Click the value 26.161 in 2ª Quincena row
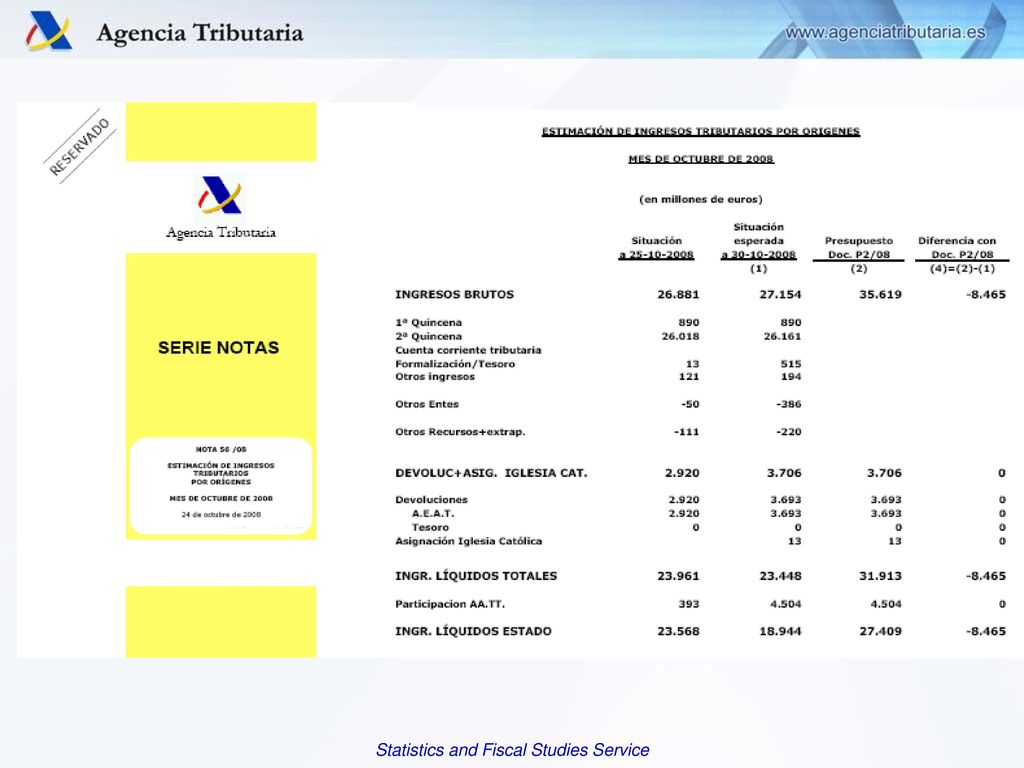1024x768 pixels. coord(782,336)
